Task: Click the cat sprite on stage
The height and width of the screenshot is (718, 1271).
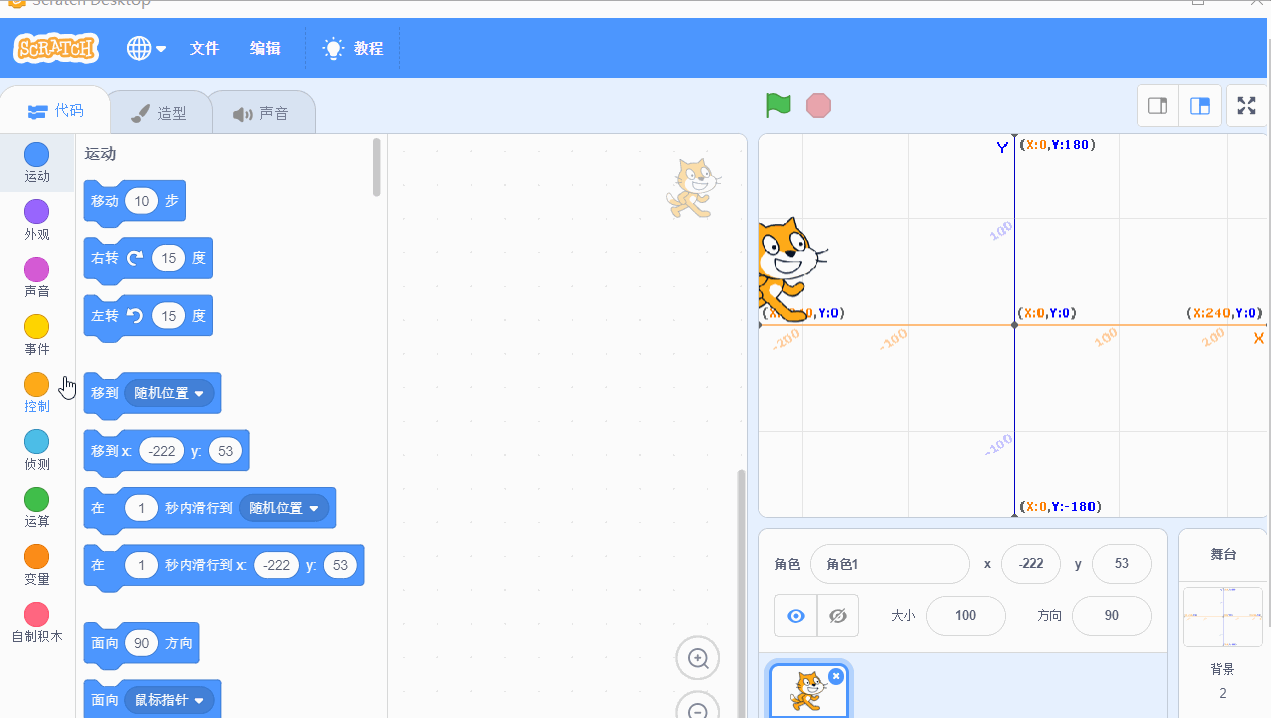Action: pos(792,267)
